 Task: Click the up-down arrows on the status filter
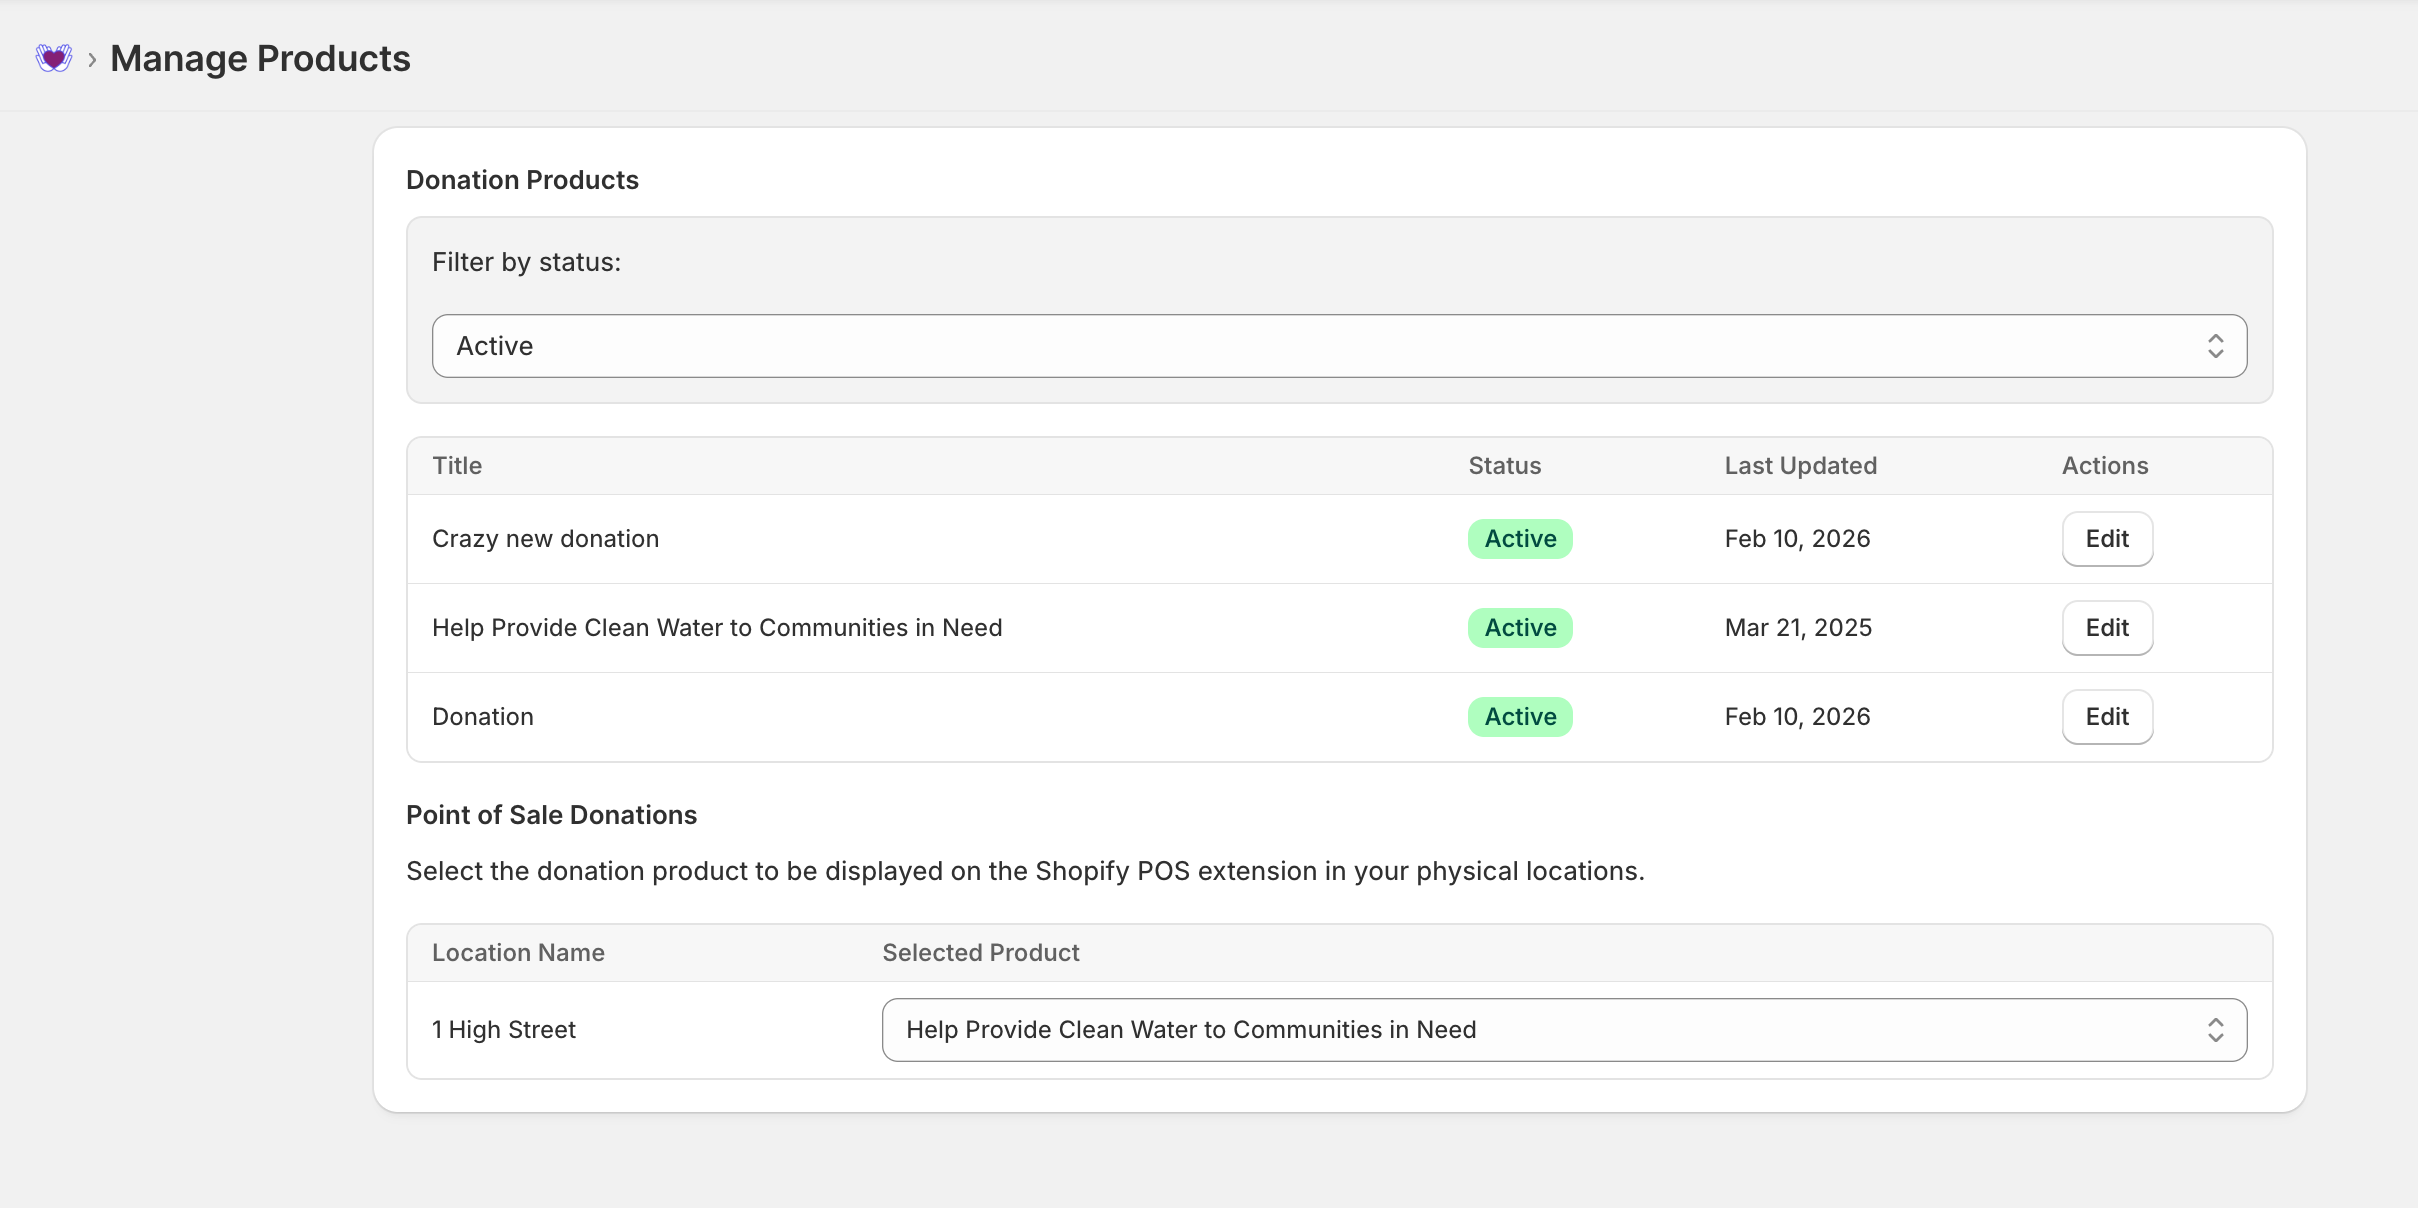pyautogui.click(x=2215, y=346)
